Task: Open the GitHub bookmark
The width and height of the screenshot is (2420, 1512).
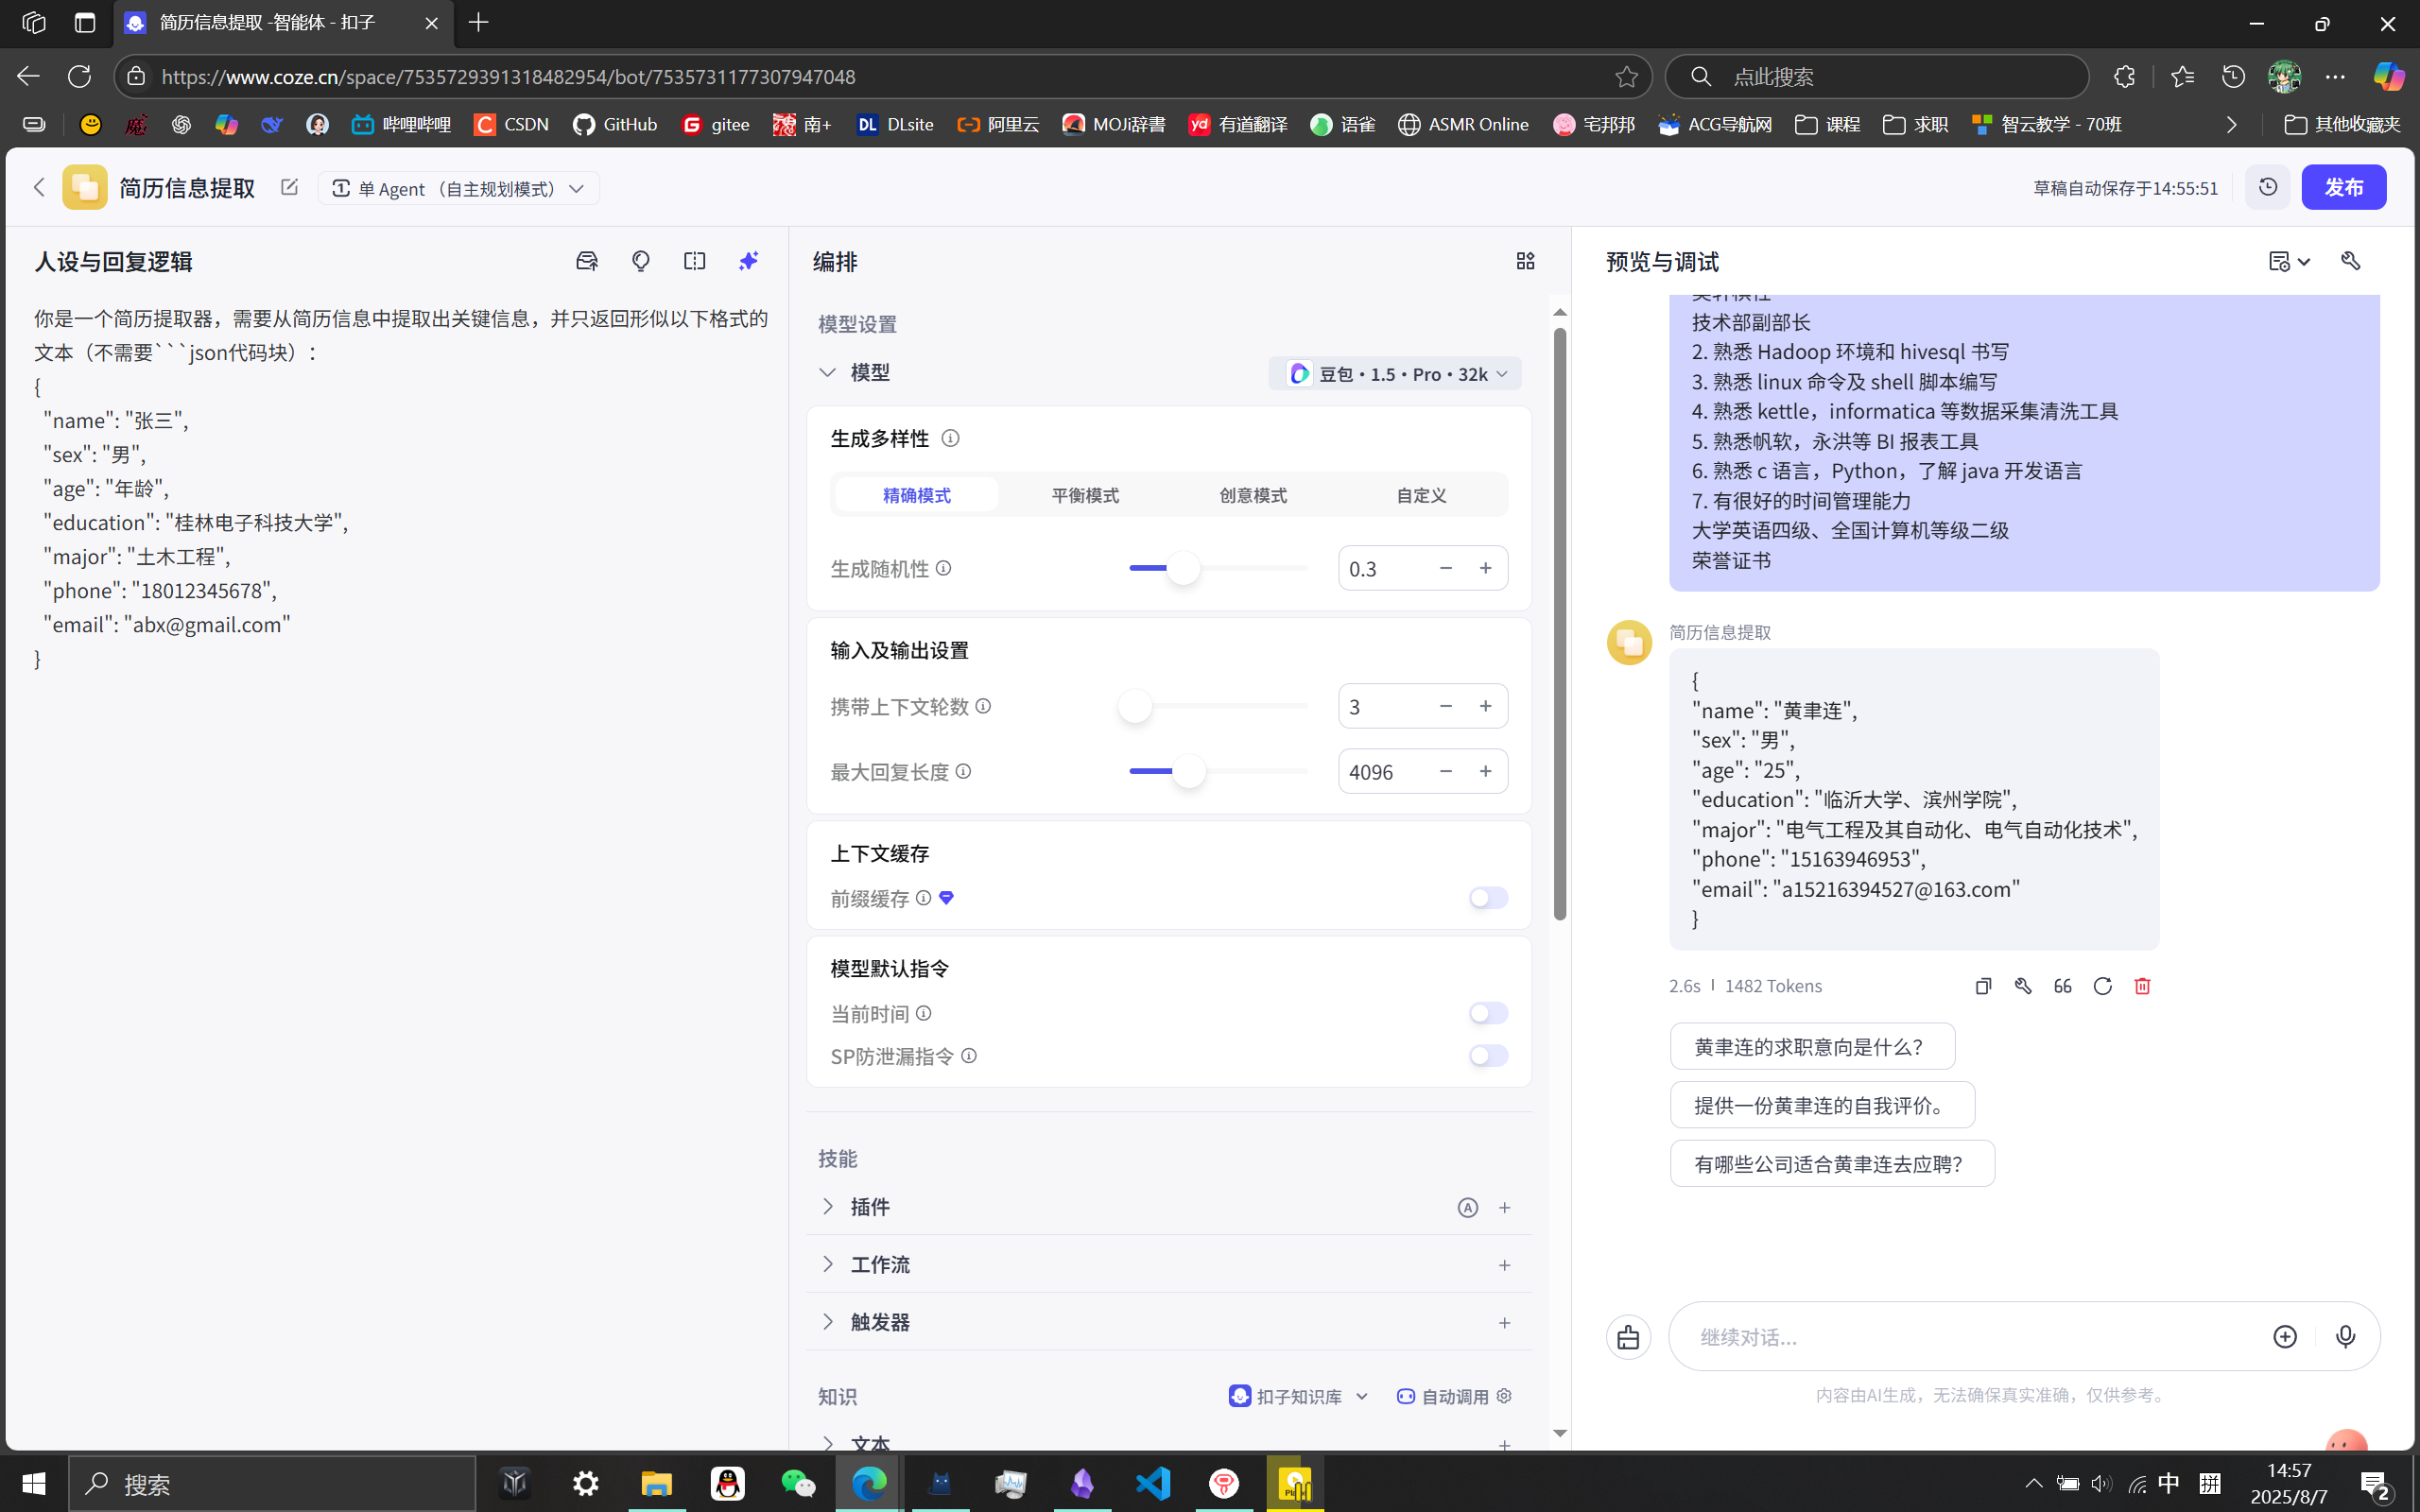Action: 615,124
